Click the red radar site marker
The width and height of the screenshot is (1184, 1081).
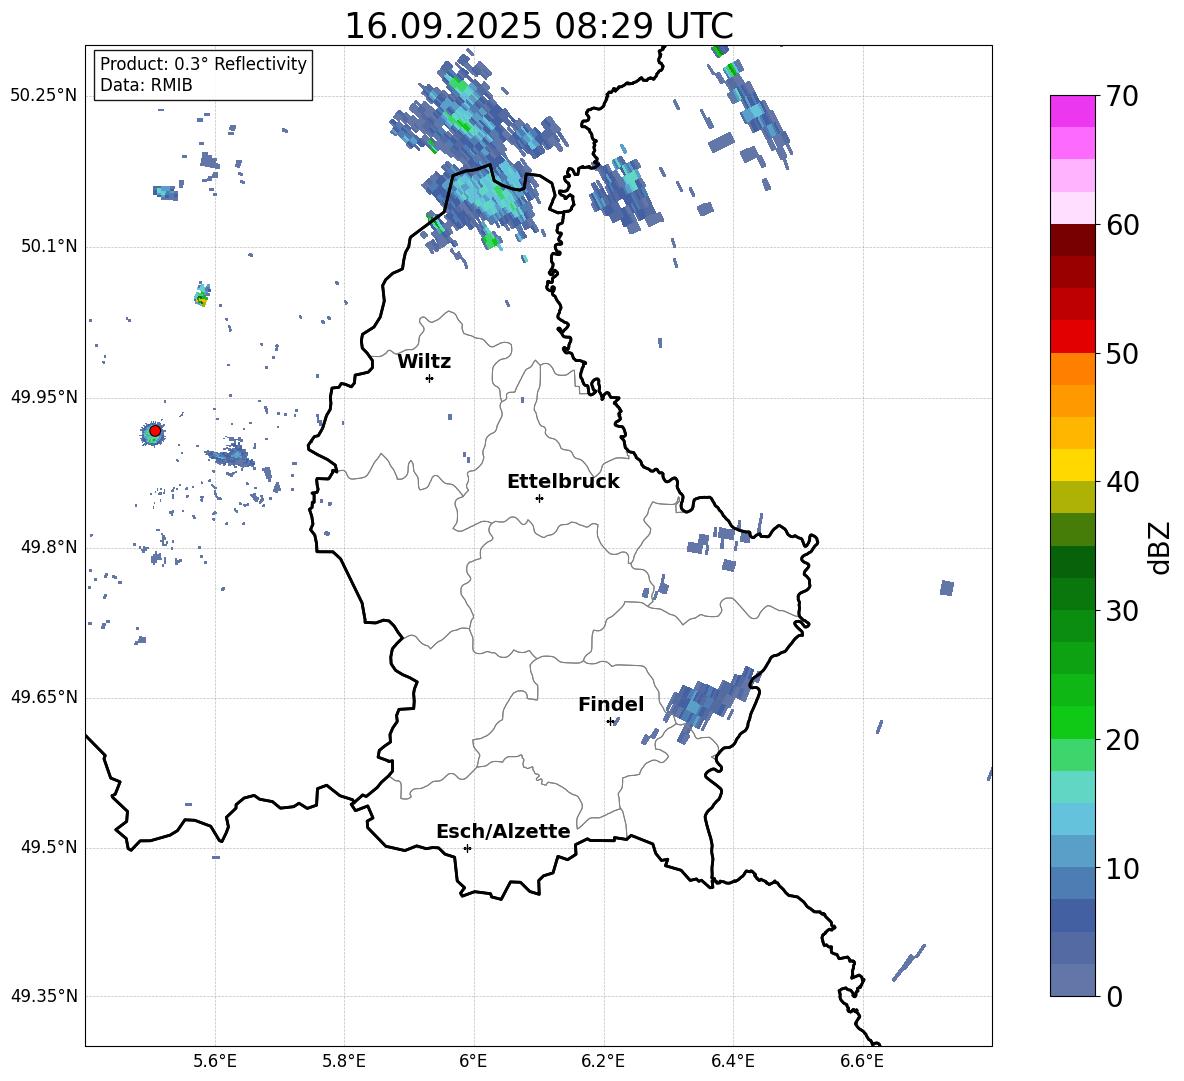[x=155, y=430]
